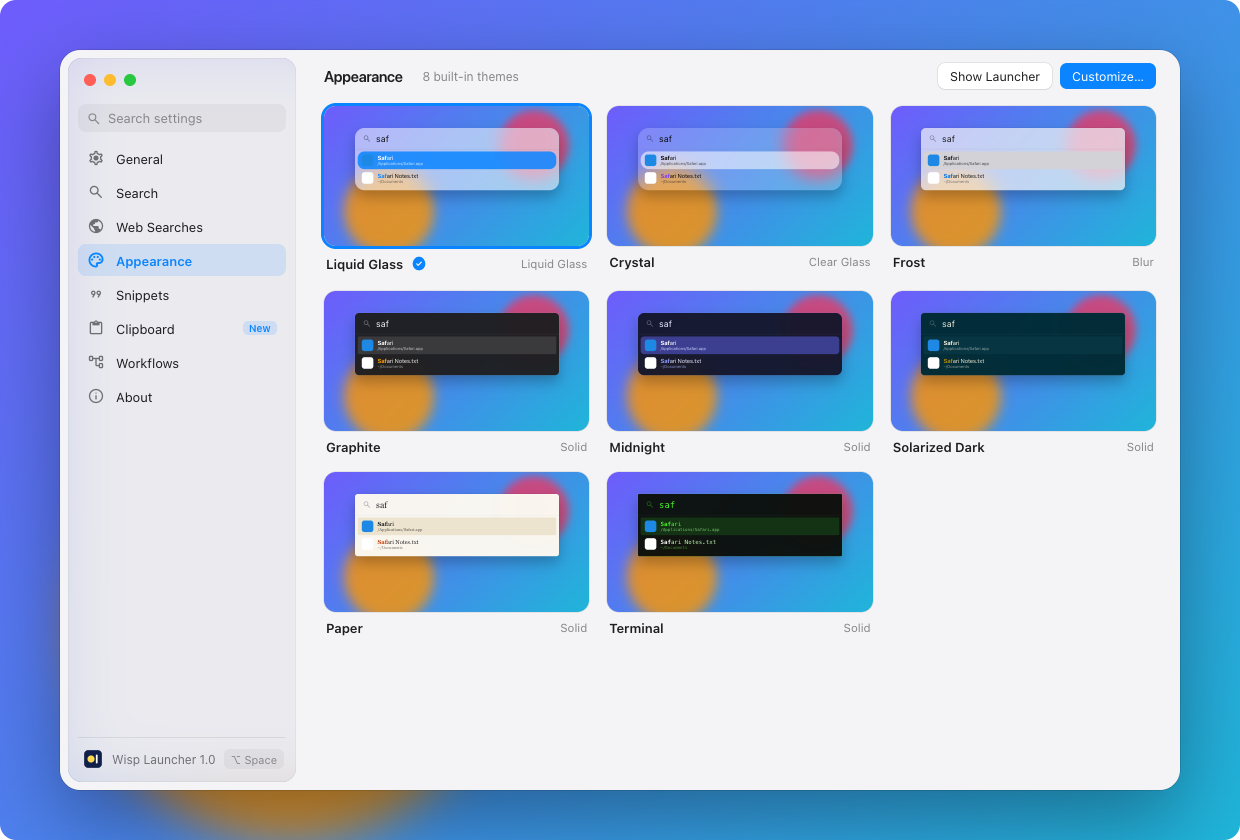The height and width of the screenshot is (840, 1240).
Task: Click the ⌥ Space hotkey badge
Action: [x=254, y=760]
